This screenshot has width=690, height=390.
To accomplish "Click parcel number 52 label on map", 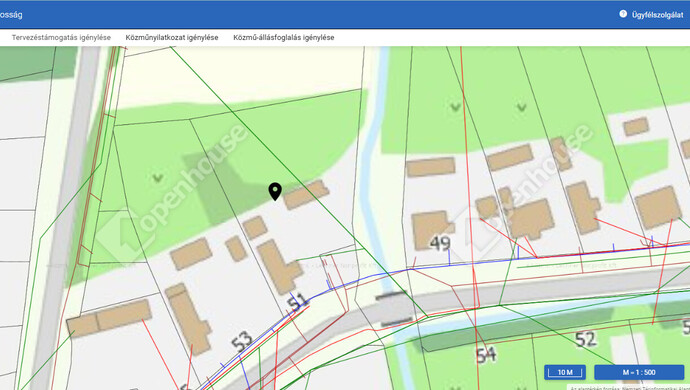I will click(586, 339).
